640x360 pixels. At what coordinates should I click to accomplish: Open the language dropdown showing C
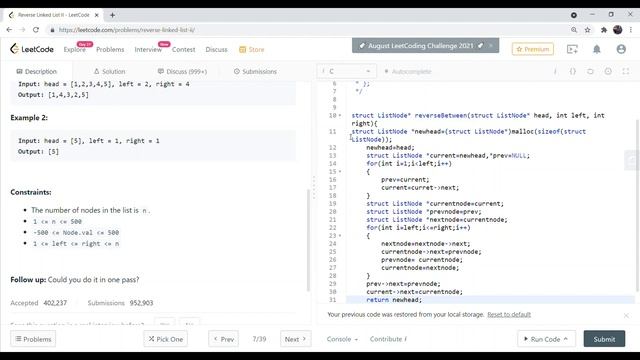[x=347, y=71]
